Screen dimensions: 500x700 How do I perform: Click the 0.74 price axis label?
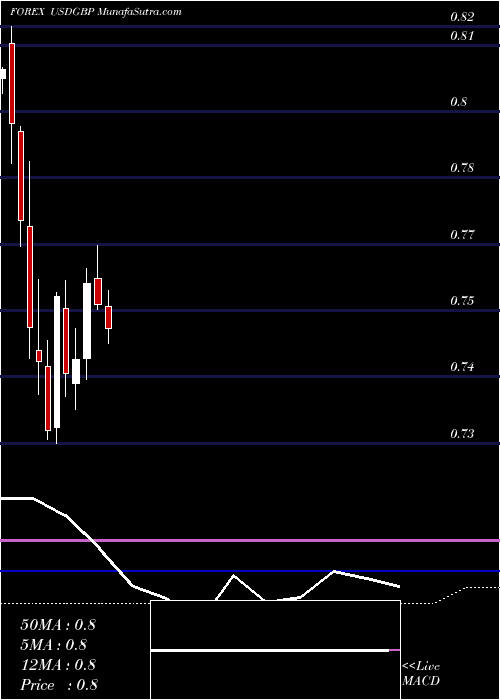point(462,367)
